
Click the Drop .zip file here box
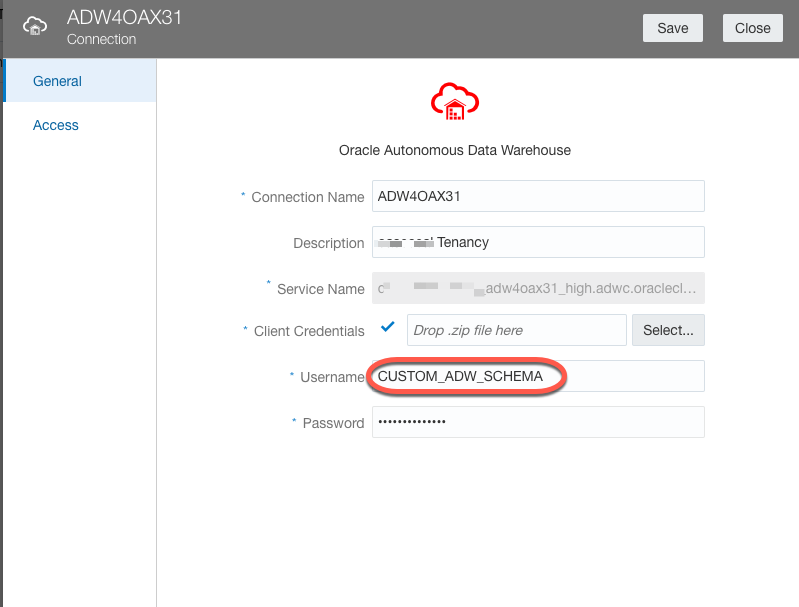(x=517, y=330)
